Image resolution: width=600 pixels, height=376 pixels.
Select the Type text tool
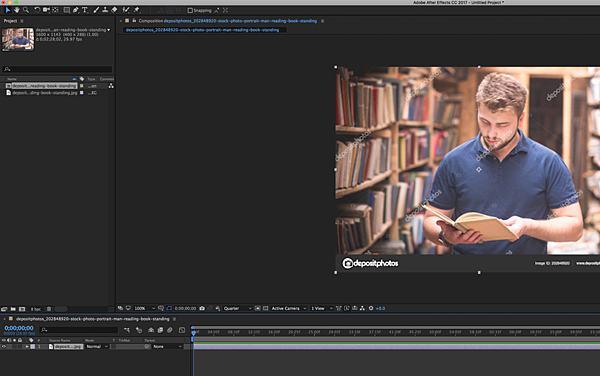(85, 10)
